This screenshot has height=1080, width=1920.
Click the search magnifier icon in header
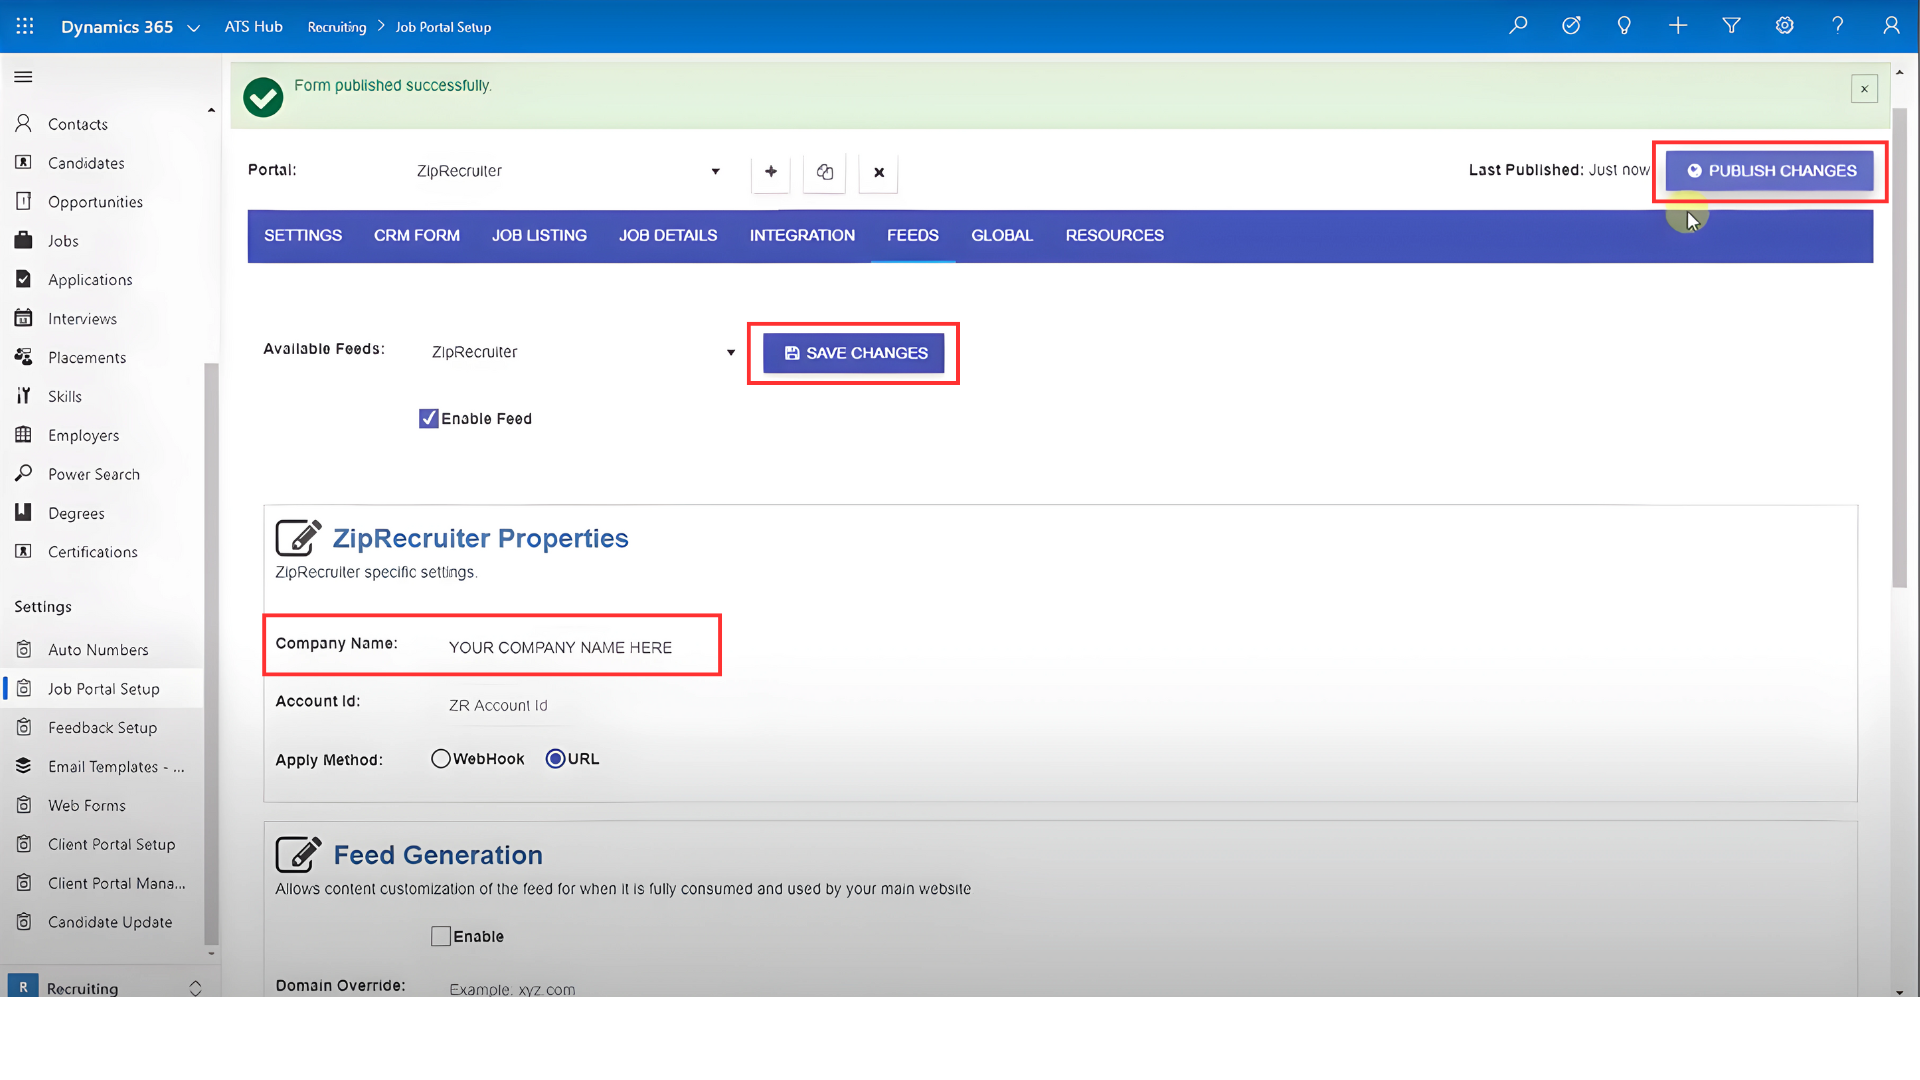click(x=1518, y=26)
